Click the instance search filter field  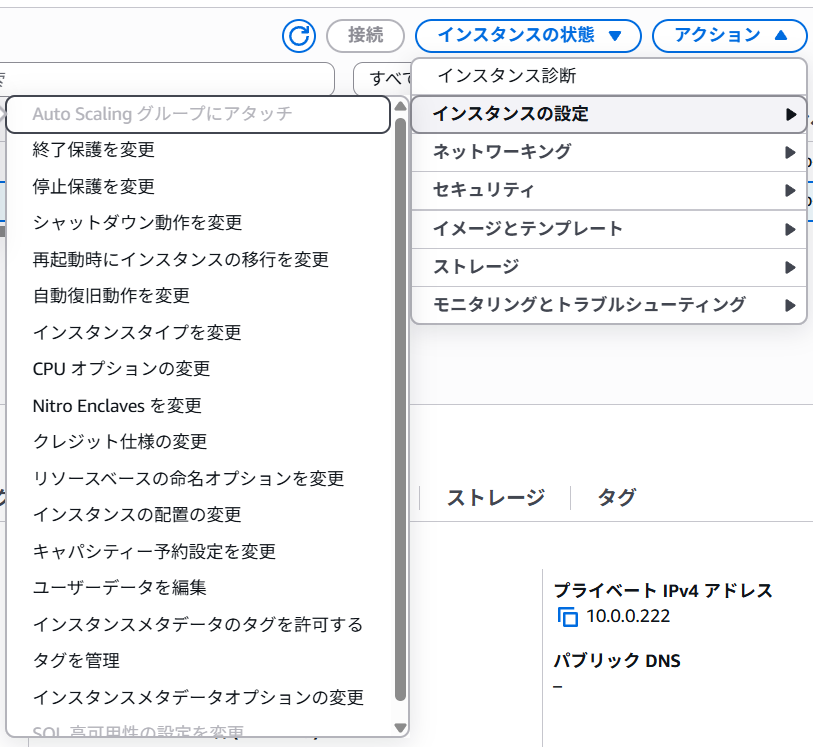click(170, 77)
